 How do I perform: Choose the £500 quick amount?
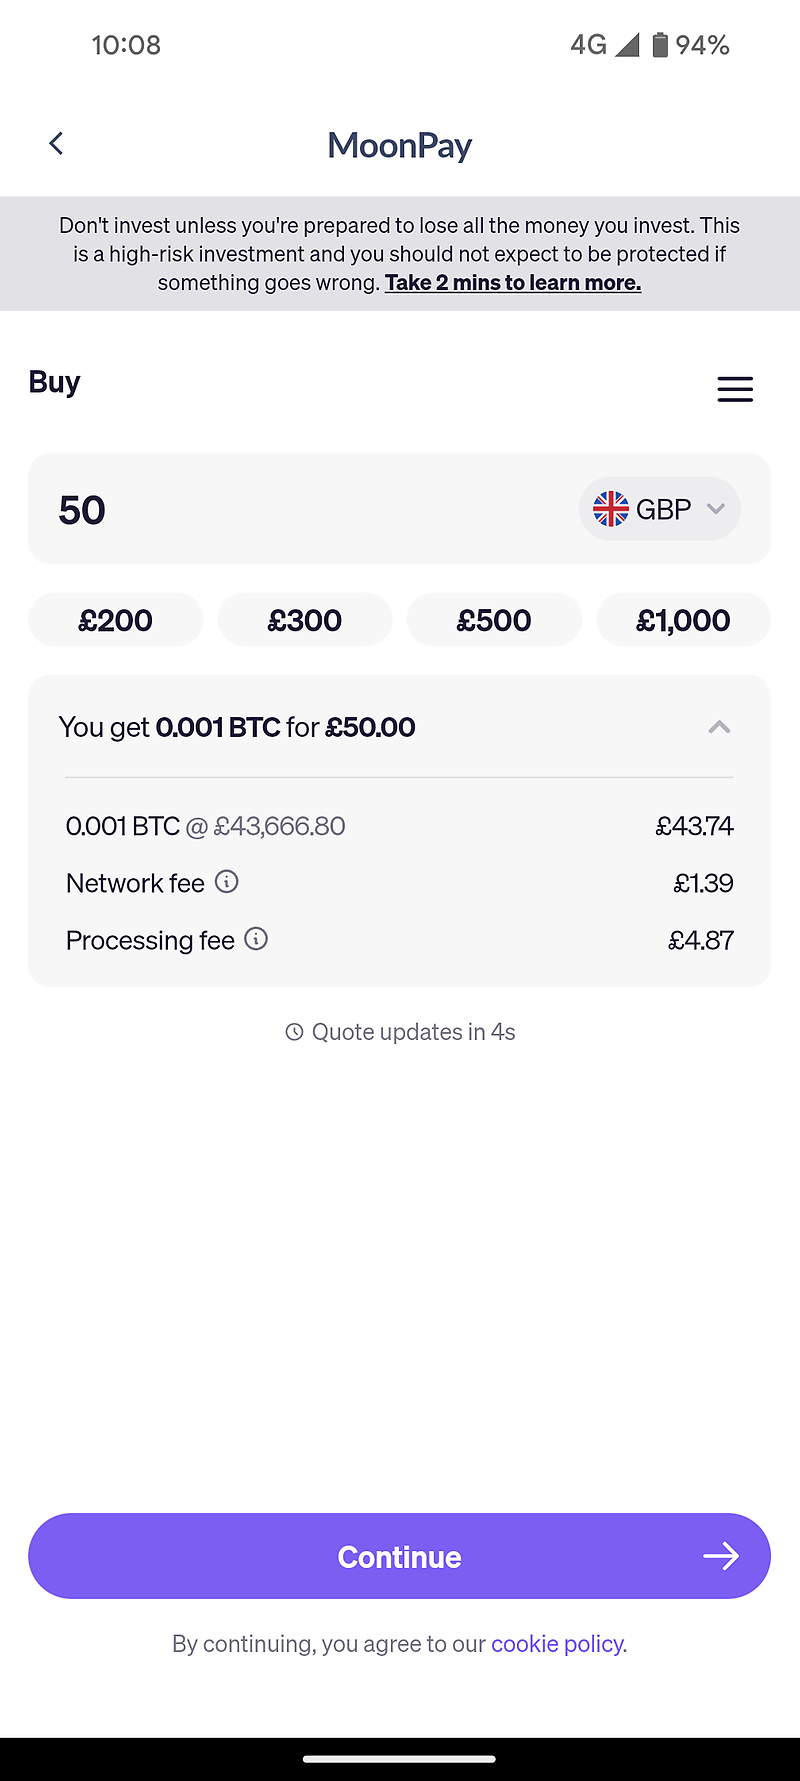(494, 620)
